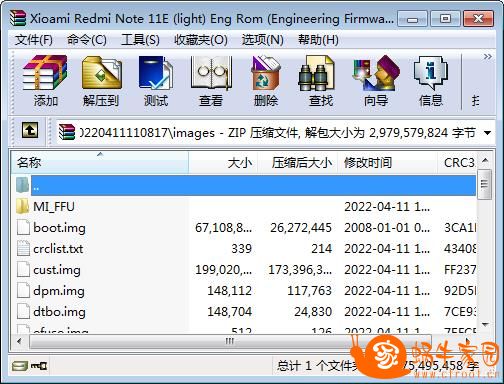
Task: Click the dpm.img file icon
Action: pos(23,291)
